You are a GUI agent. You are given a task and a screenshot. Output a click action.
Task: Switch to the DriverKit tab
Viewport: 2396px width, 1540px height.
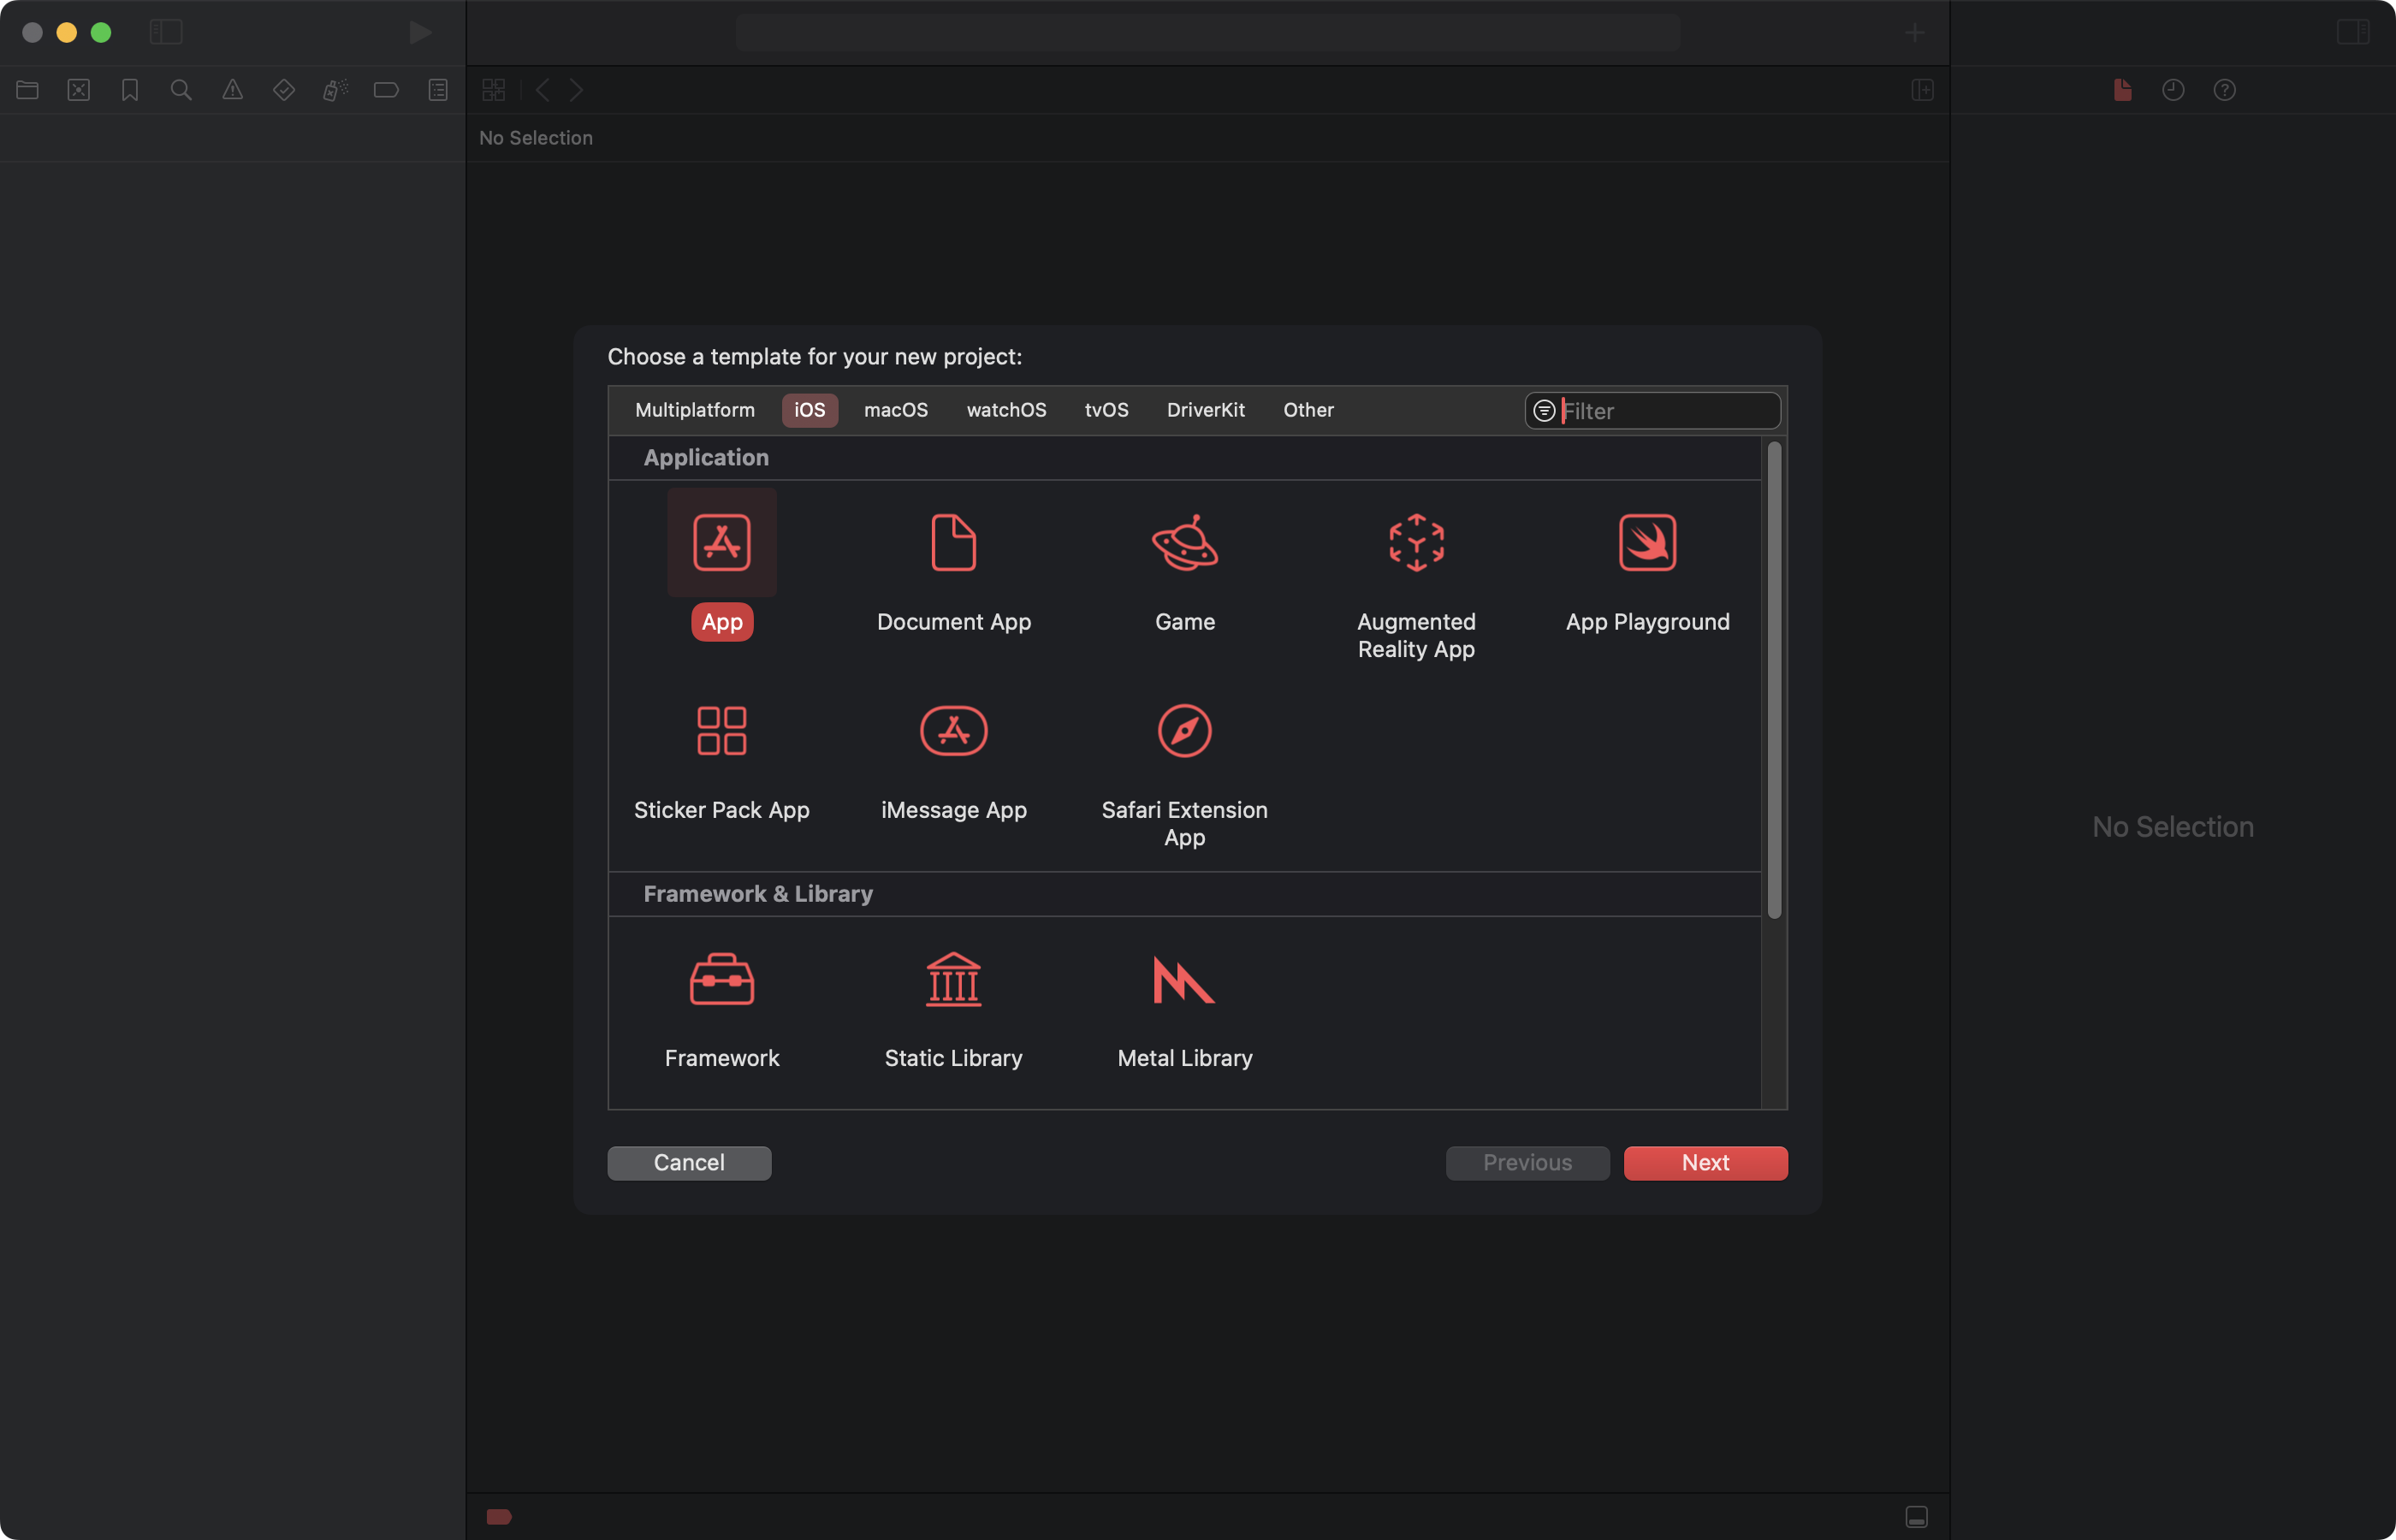pos(1205,410)
